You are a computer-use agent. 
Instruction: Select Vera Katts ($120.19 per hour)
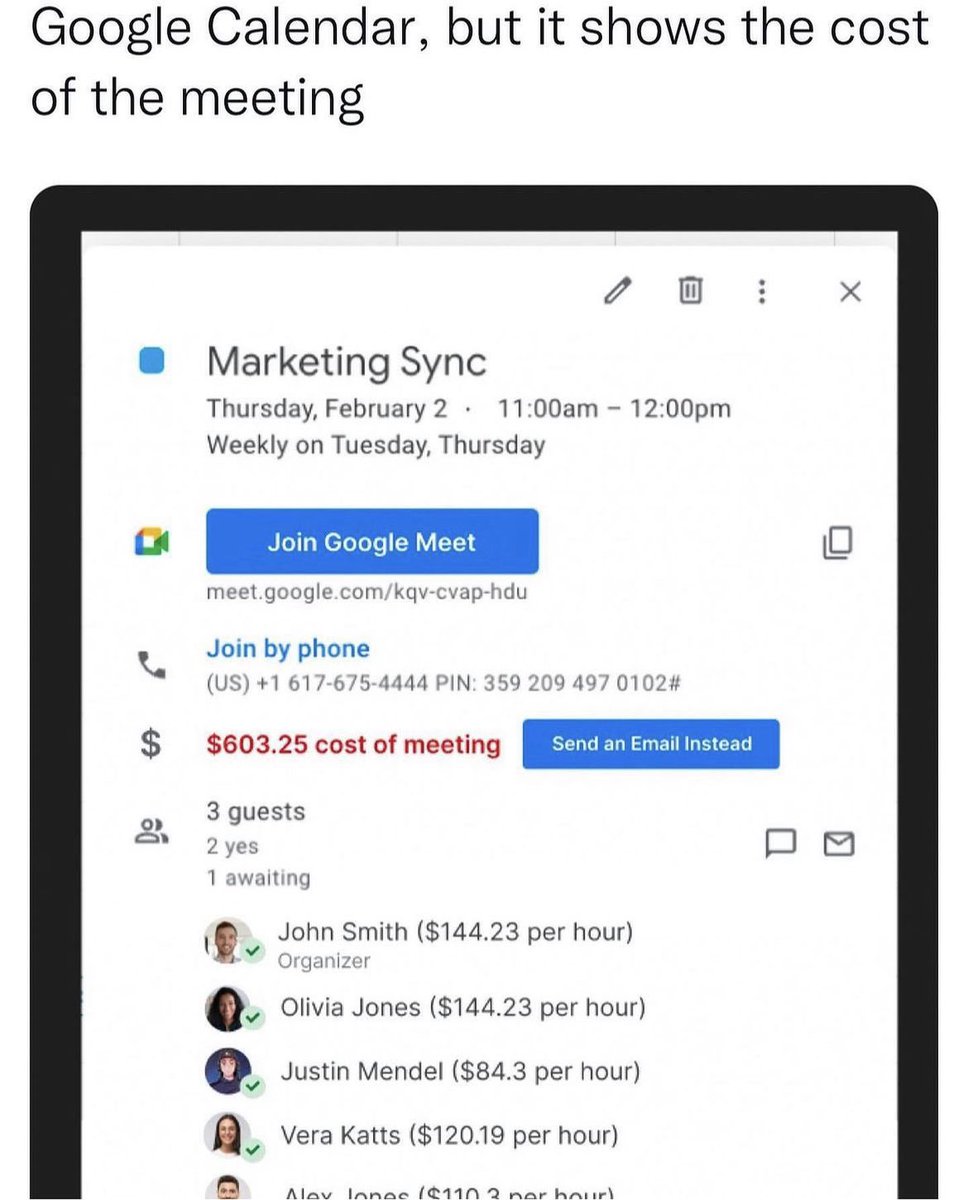tap(449, 1136)
